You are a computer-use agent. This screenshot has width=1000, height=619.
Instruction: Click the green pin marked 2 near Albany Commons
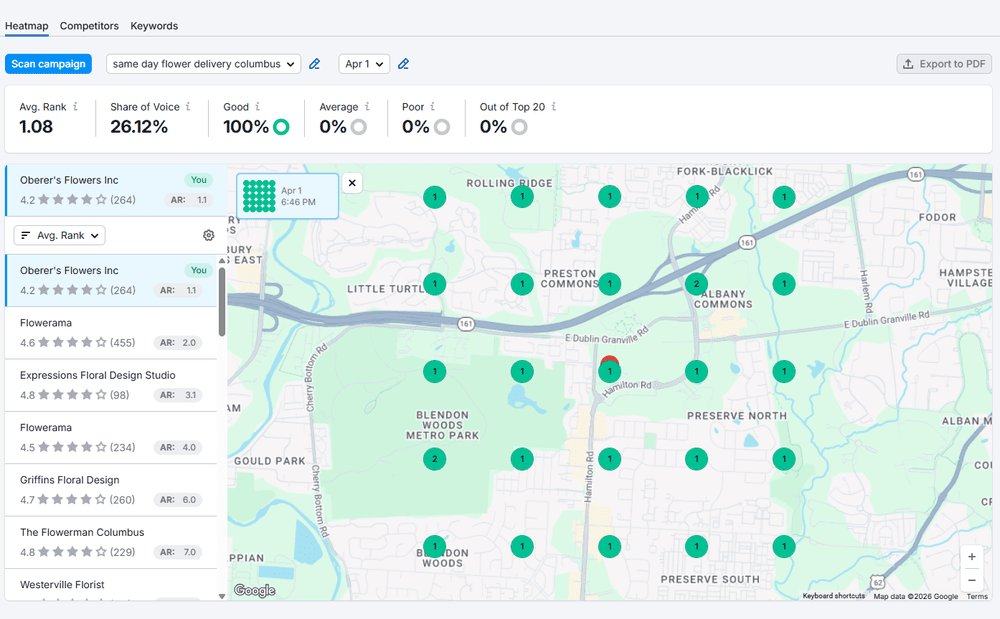tap(697, 284)
